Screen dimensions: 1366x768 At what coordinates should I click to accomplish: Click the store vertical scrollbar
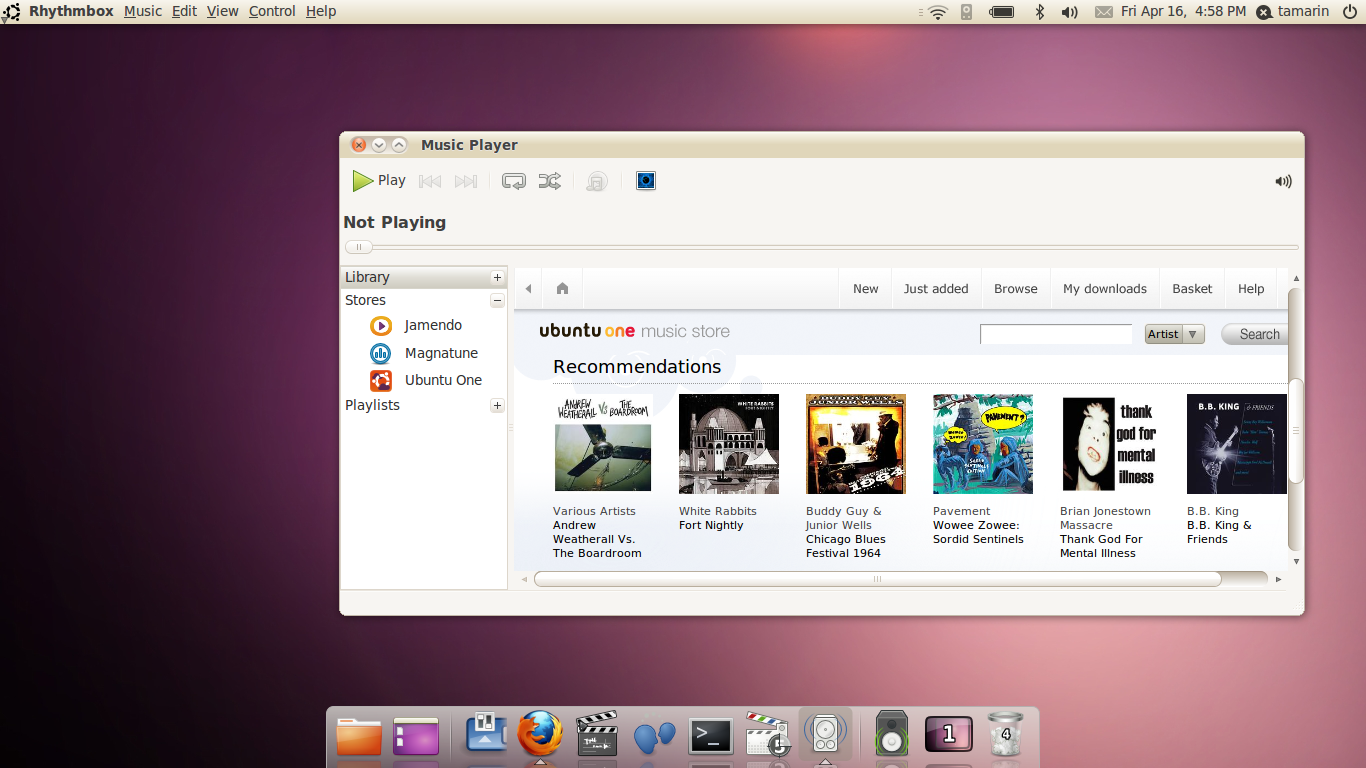(1296, 430)
